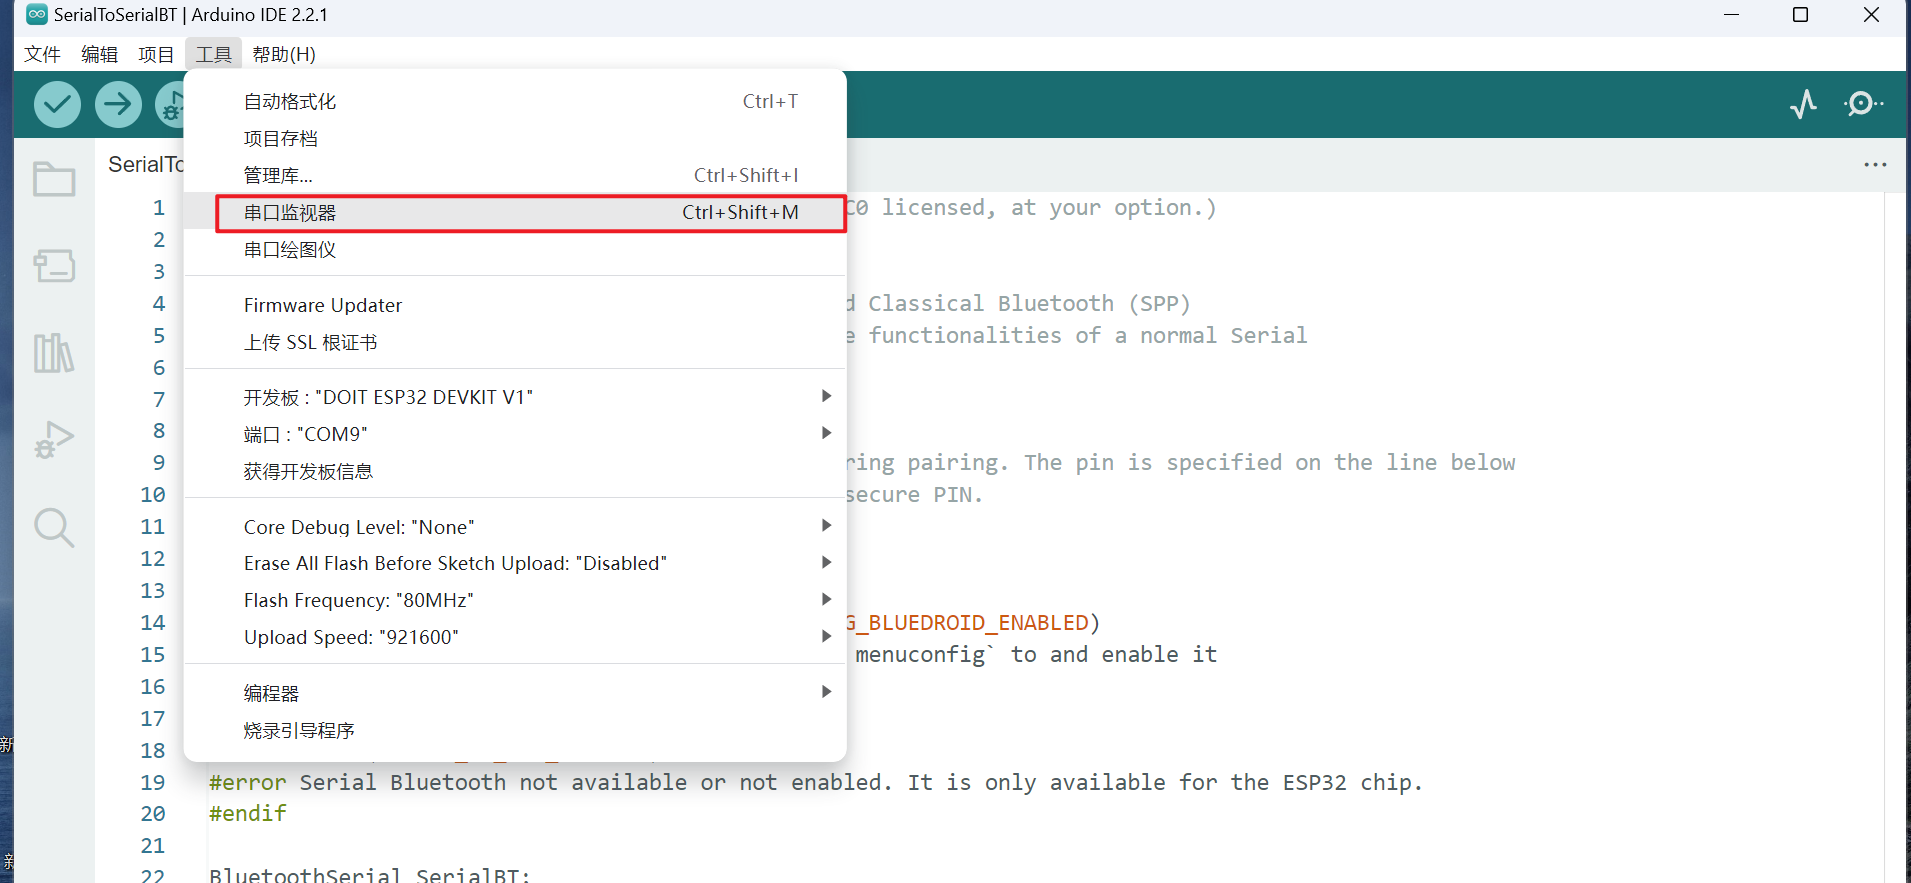
Task: Launch Firmware Updater entry
Action: pyautogui.click(x=515, y=305)
